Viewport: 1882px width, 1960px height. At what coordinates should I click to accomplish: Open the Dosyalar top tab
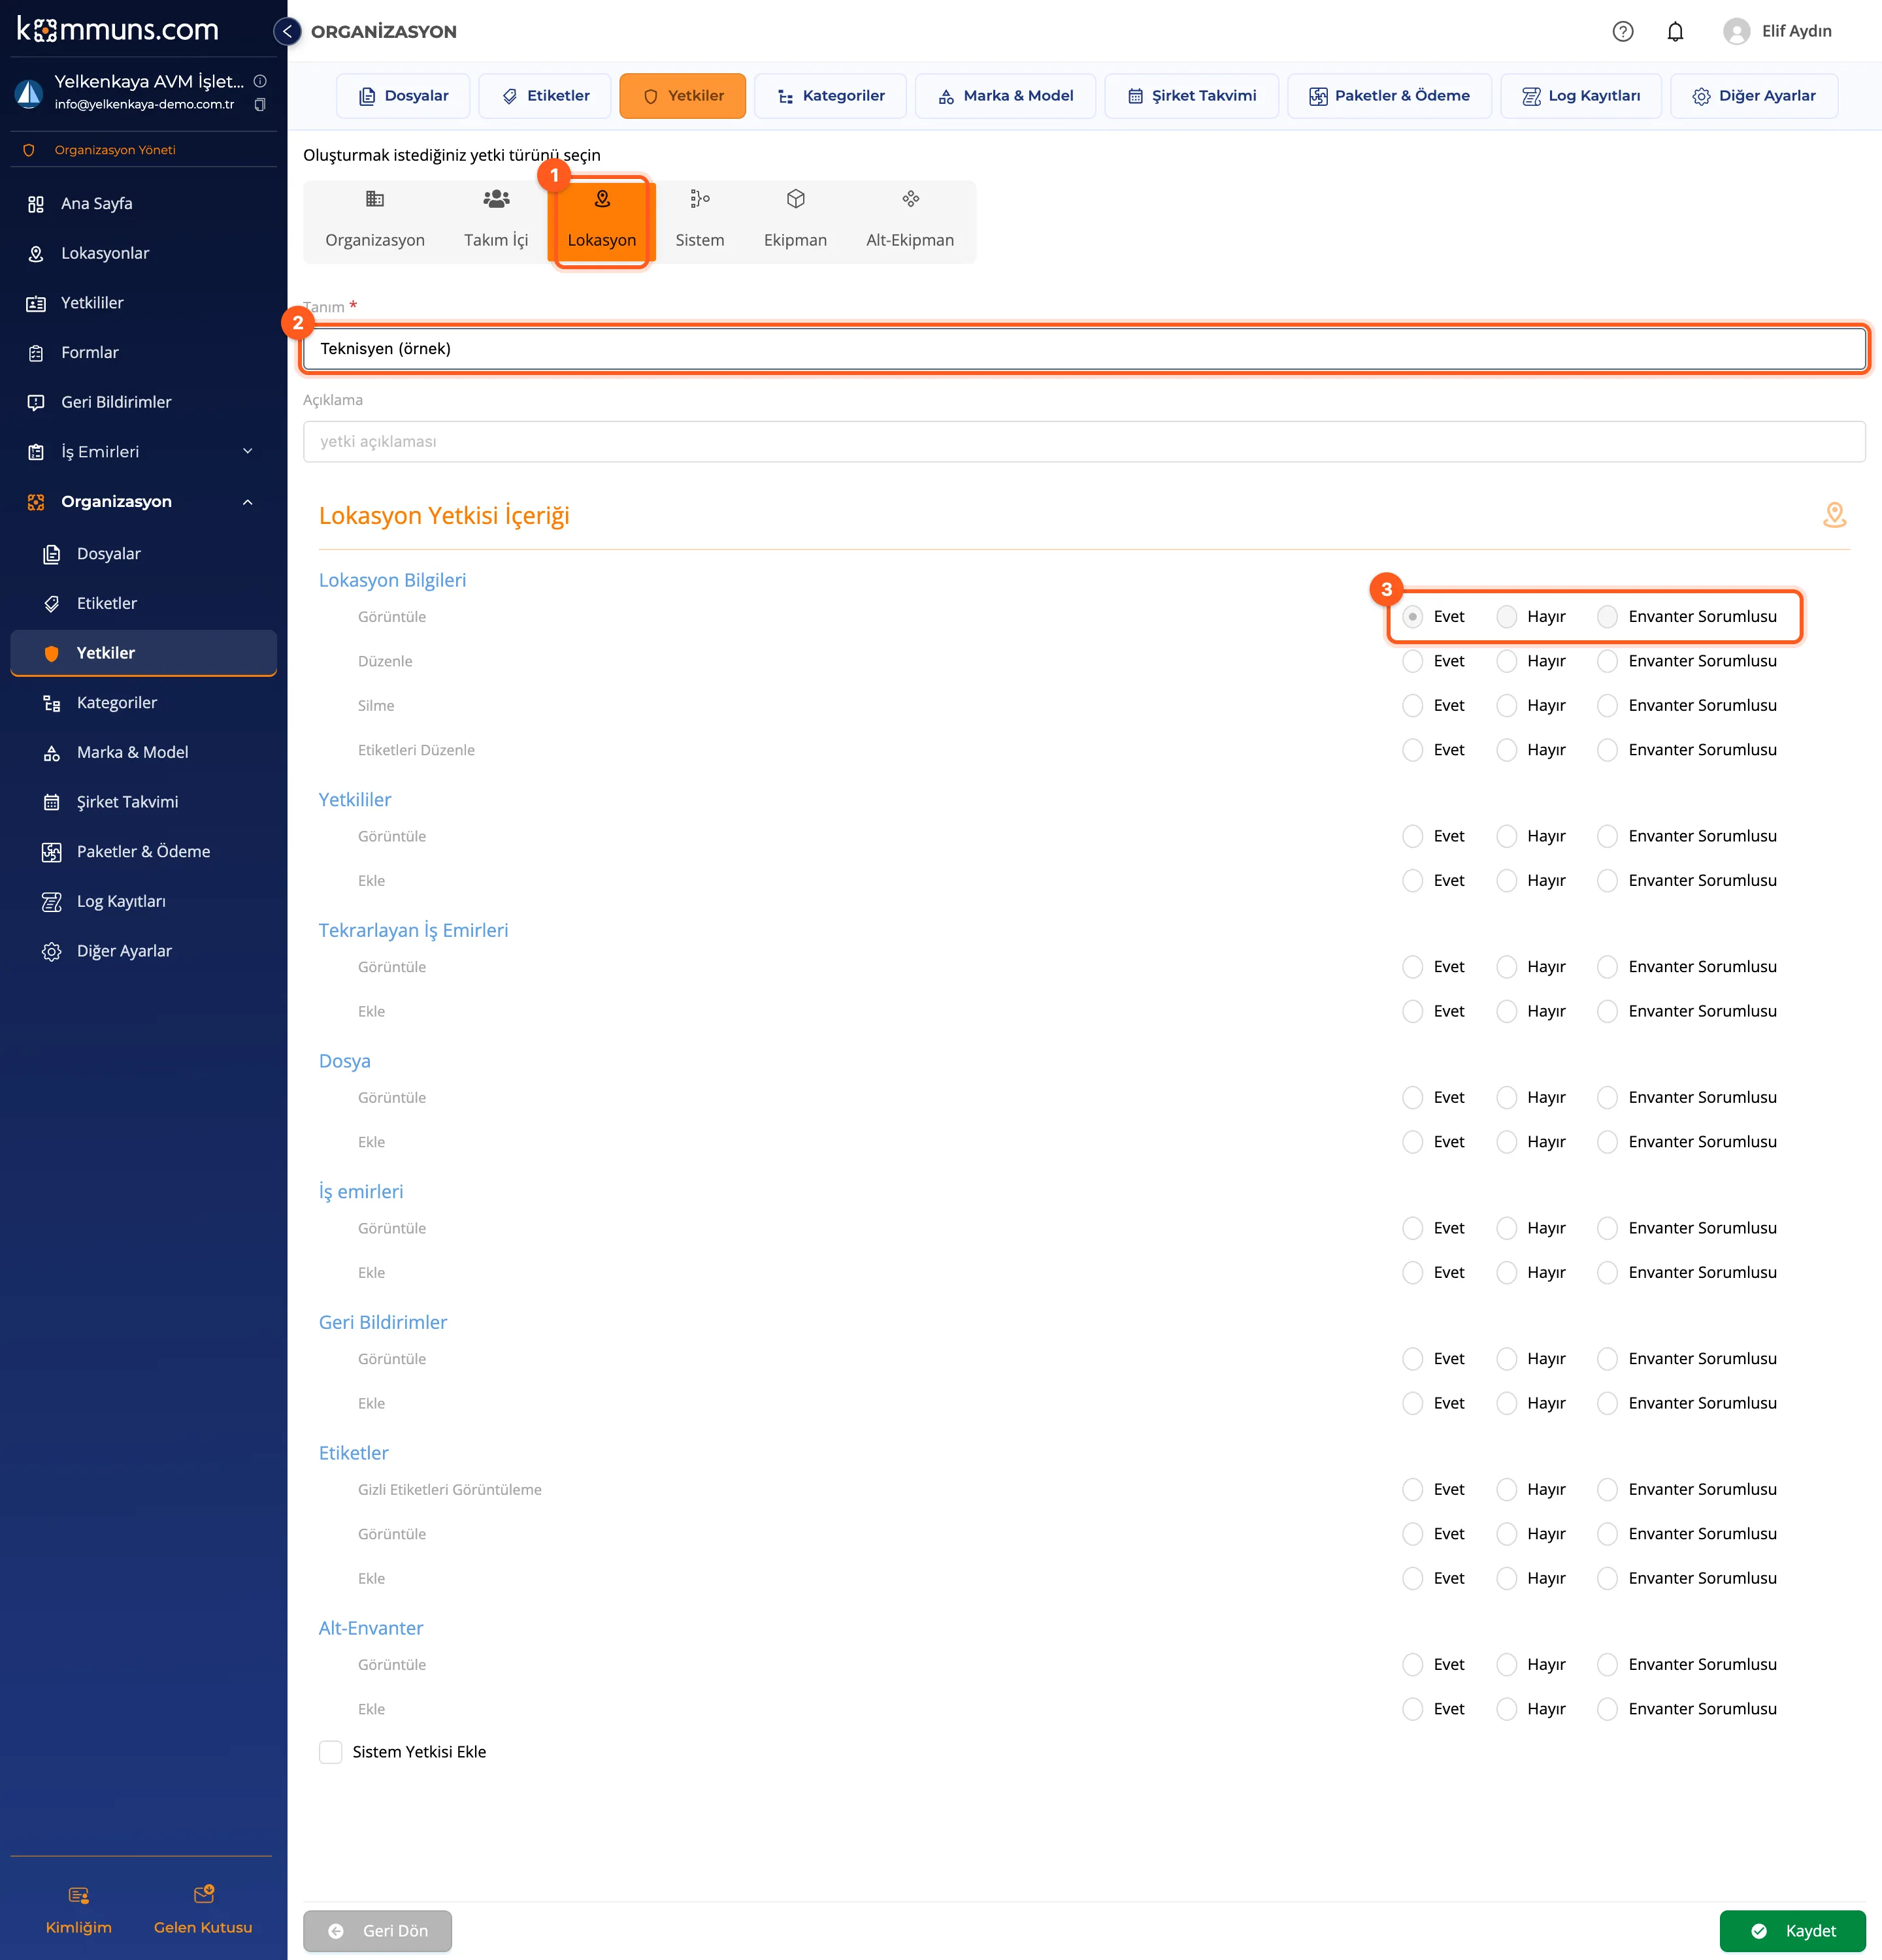404,96
